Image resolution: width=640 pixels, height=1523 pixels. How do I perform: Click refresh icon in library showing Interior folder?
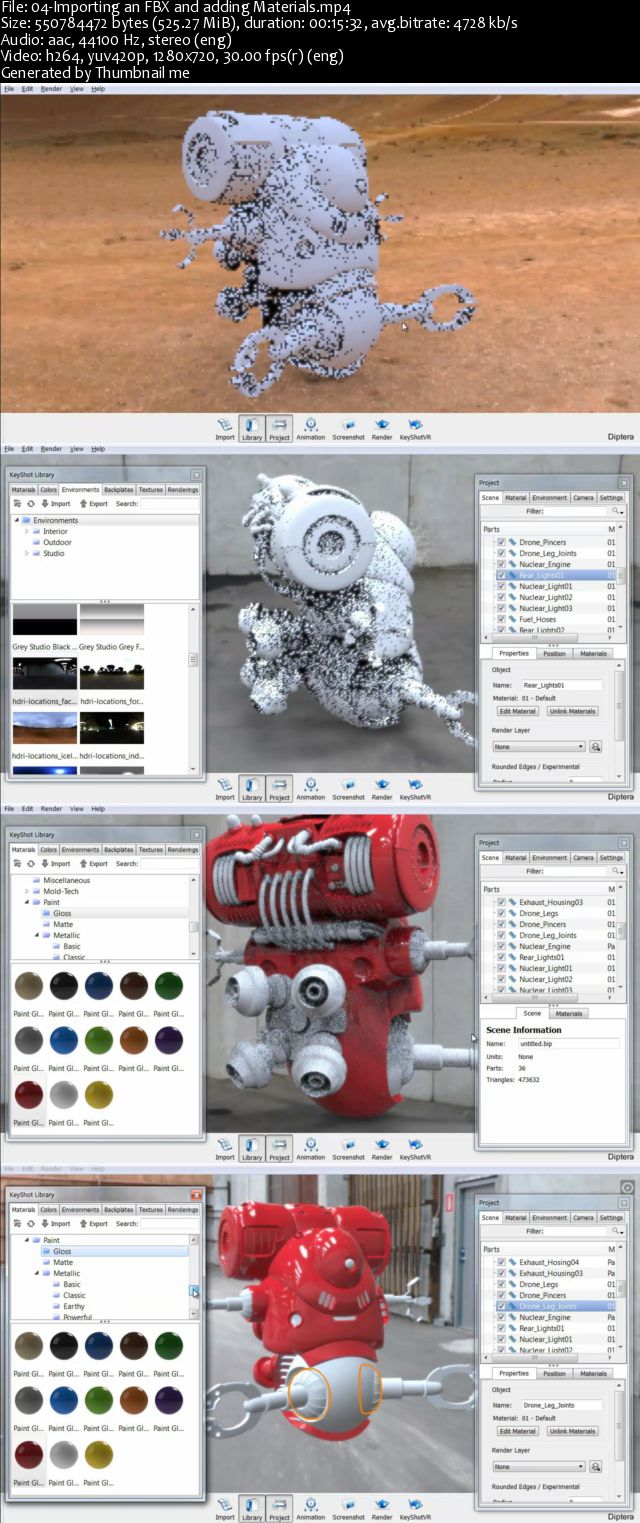(x=31, y=504)
